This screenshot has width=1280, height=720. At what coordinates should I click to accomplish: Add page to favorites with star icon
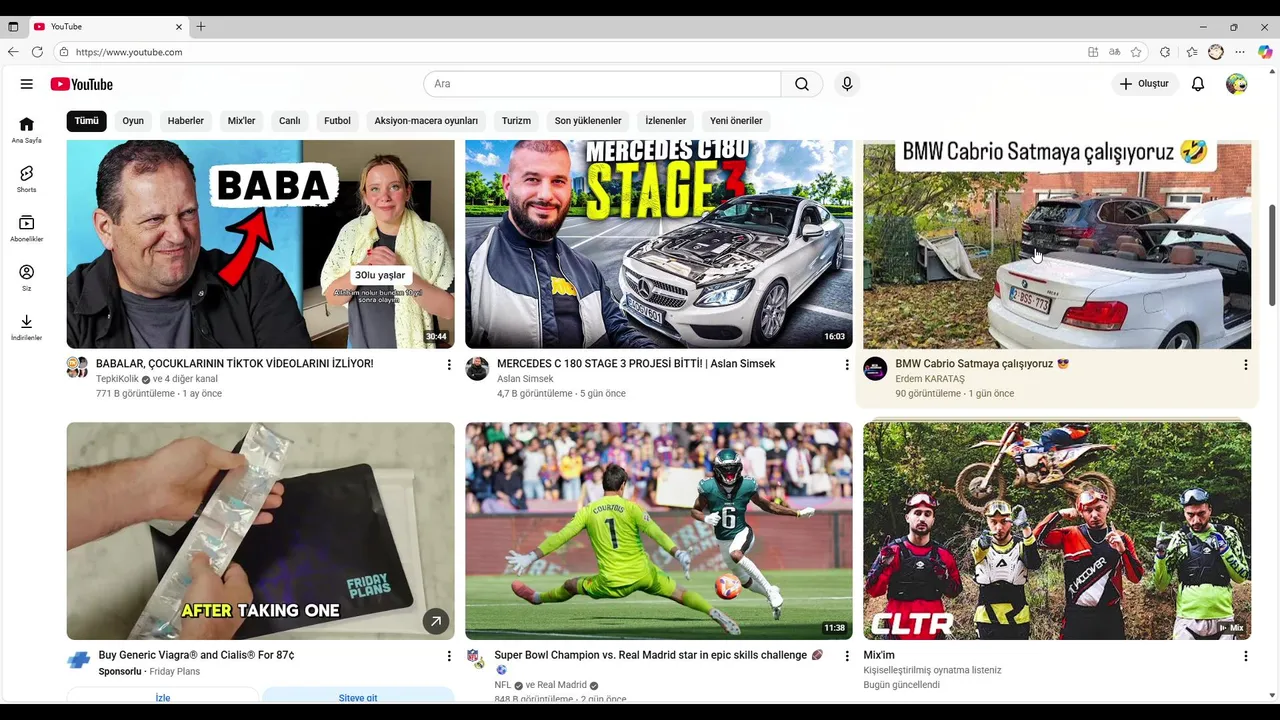[1136, 52]
